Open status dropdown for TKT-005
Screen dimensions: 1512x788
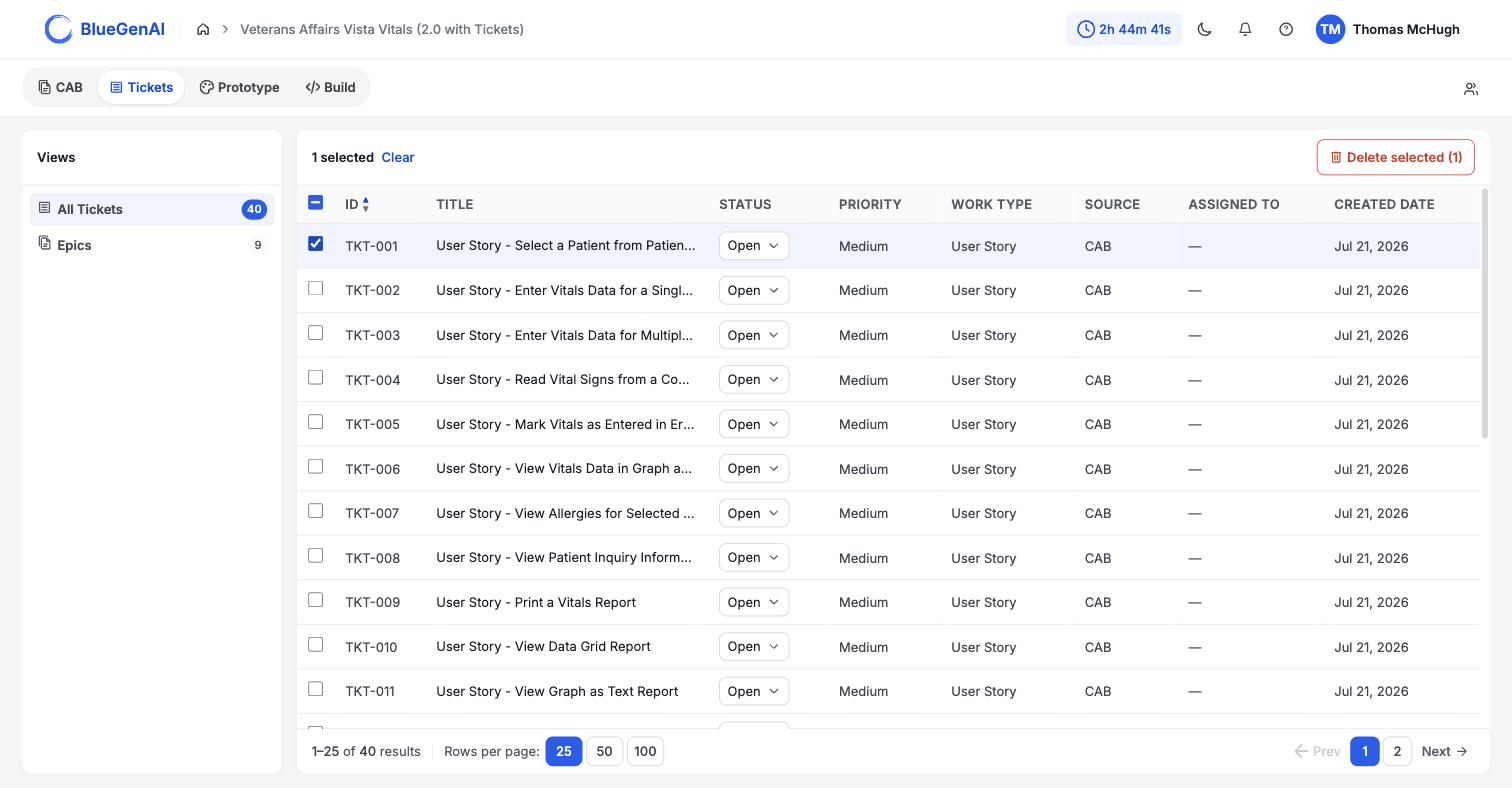click(754, 424)
